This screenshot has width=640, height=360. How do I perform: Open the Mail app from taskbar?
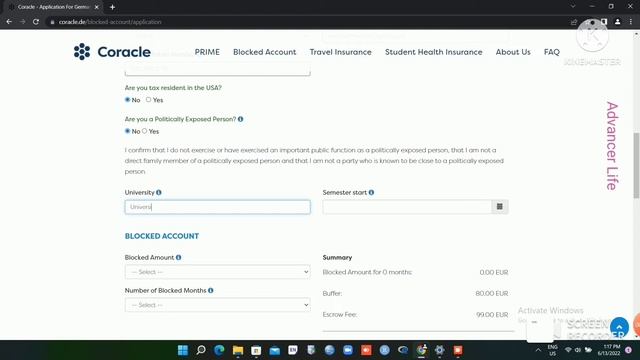tap(274, 350)
